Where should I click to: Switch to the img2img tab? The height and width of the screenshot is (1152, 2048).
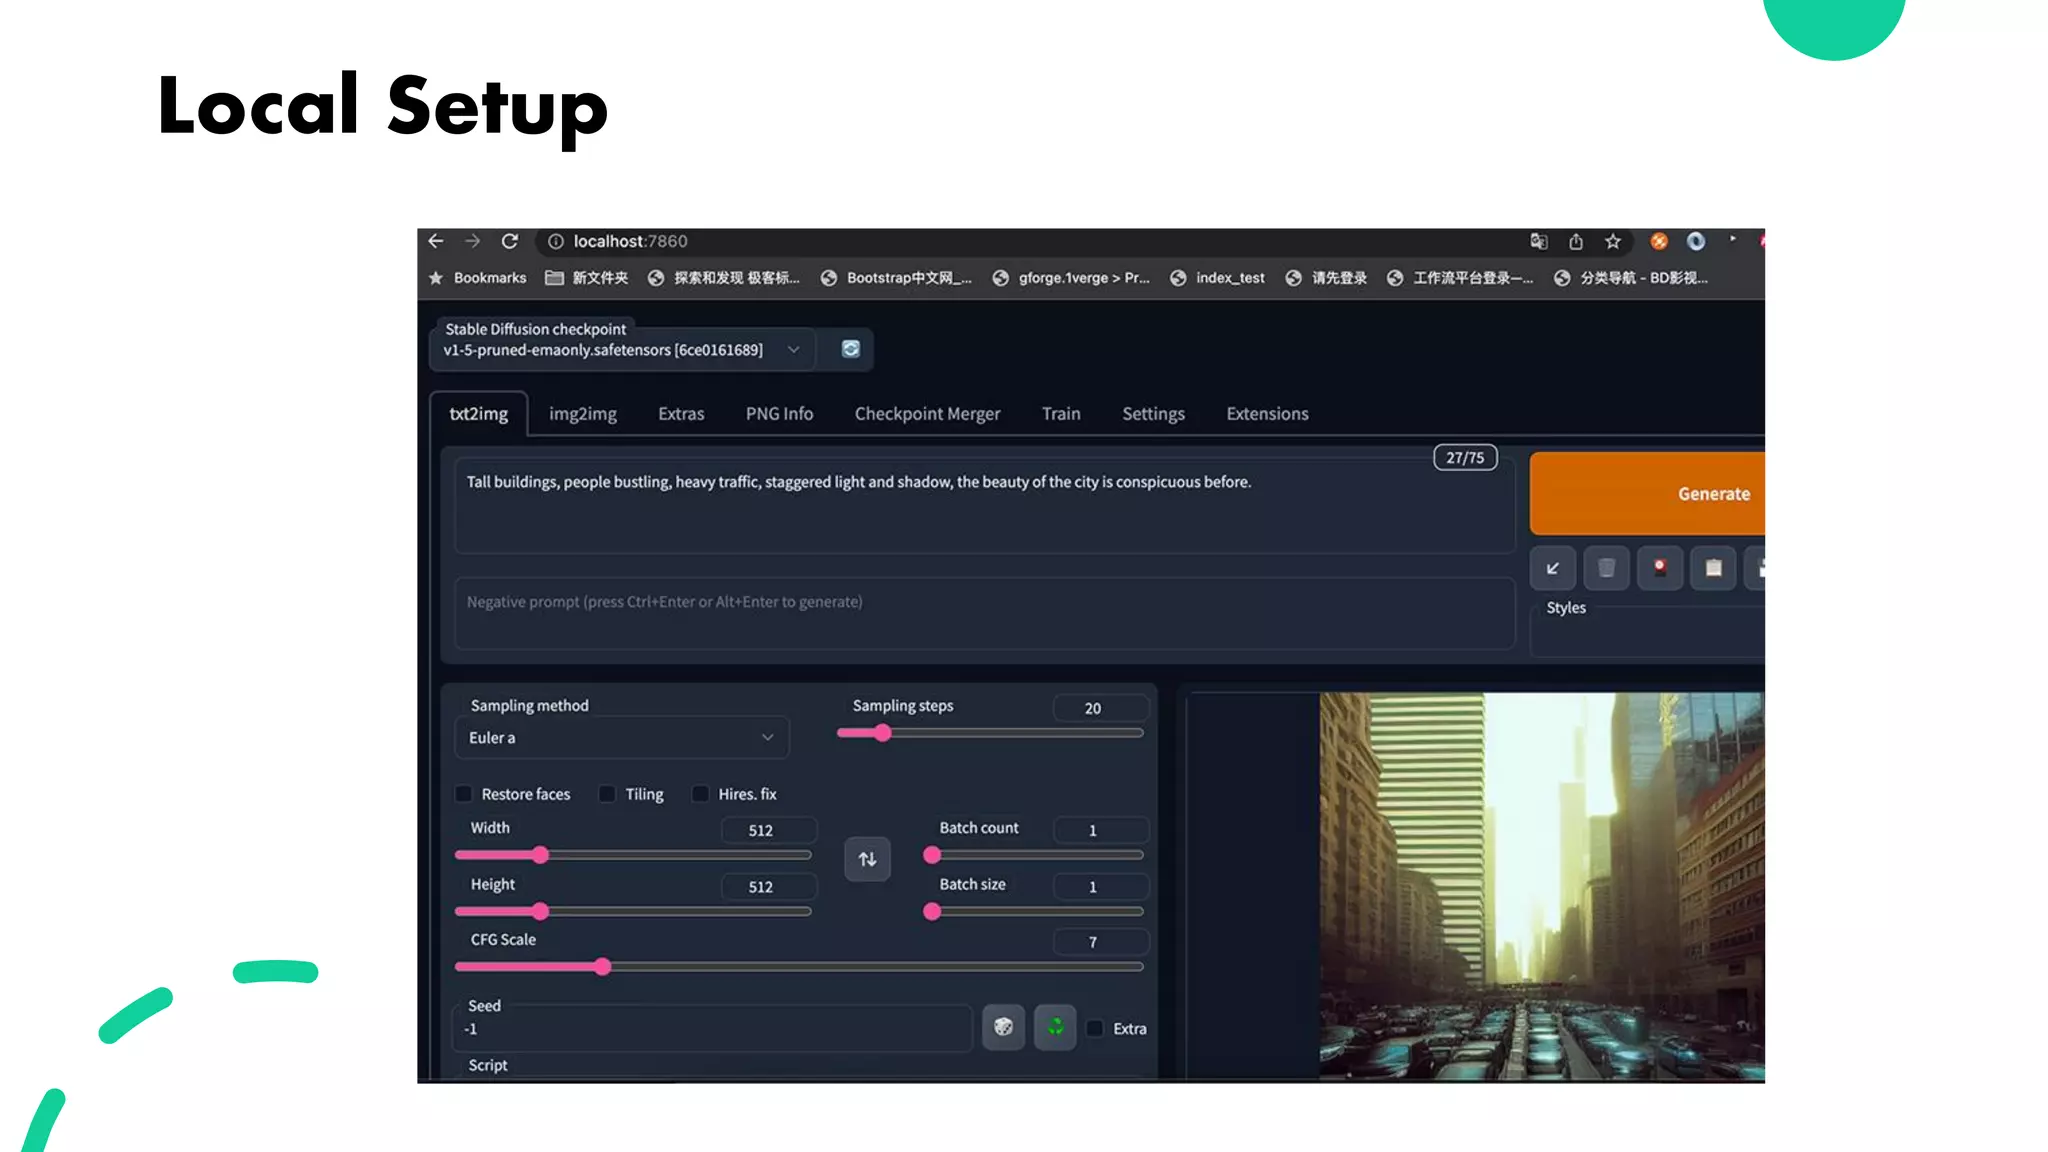(x=582, y=414)
